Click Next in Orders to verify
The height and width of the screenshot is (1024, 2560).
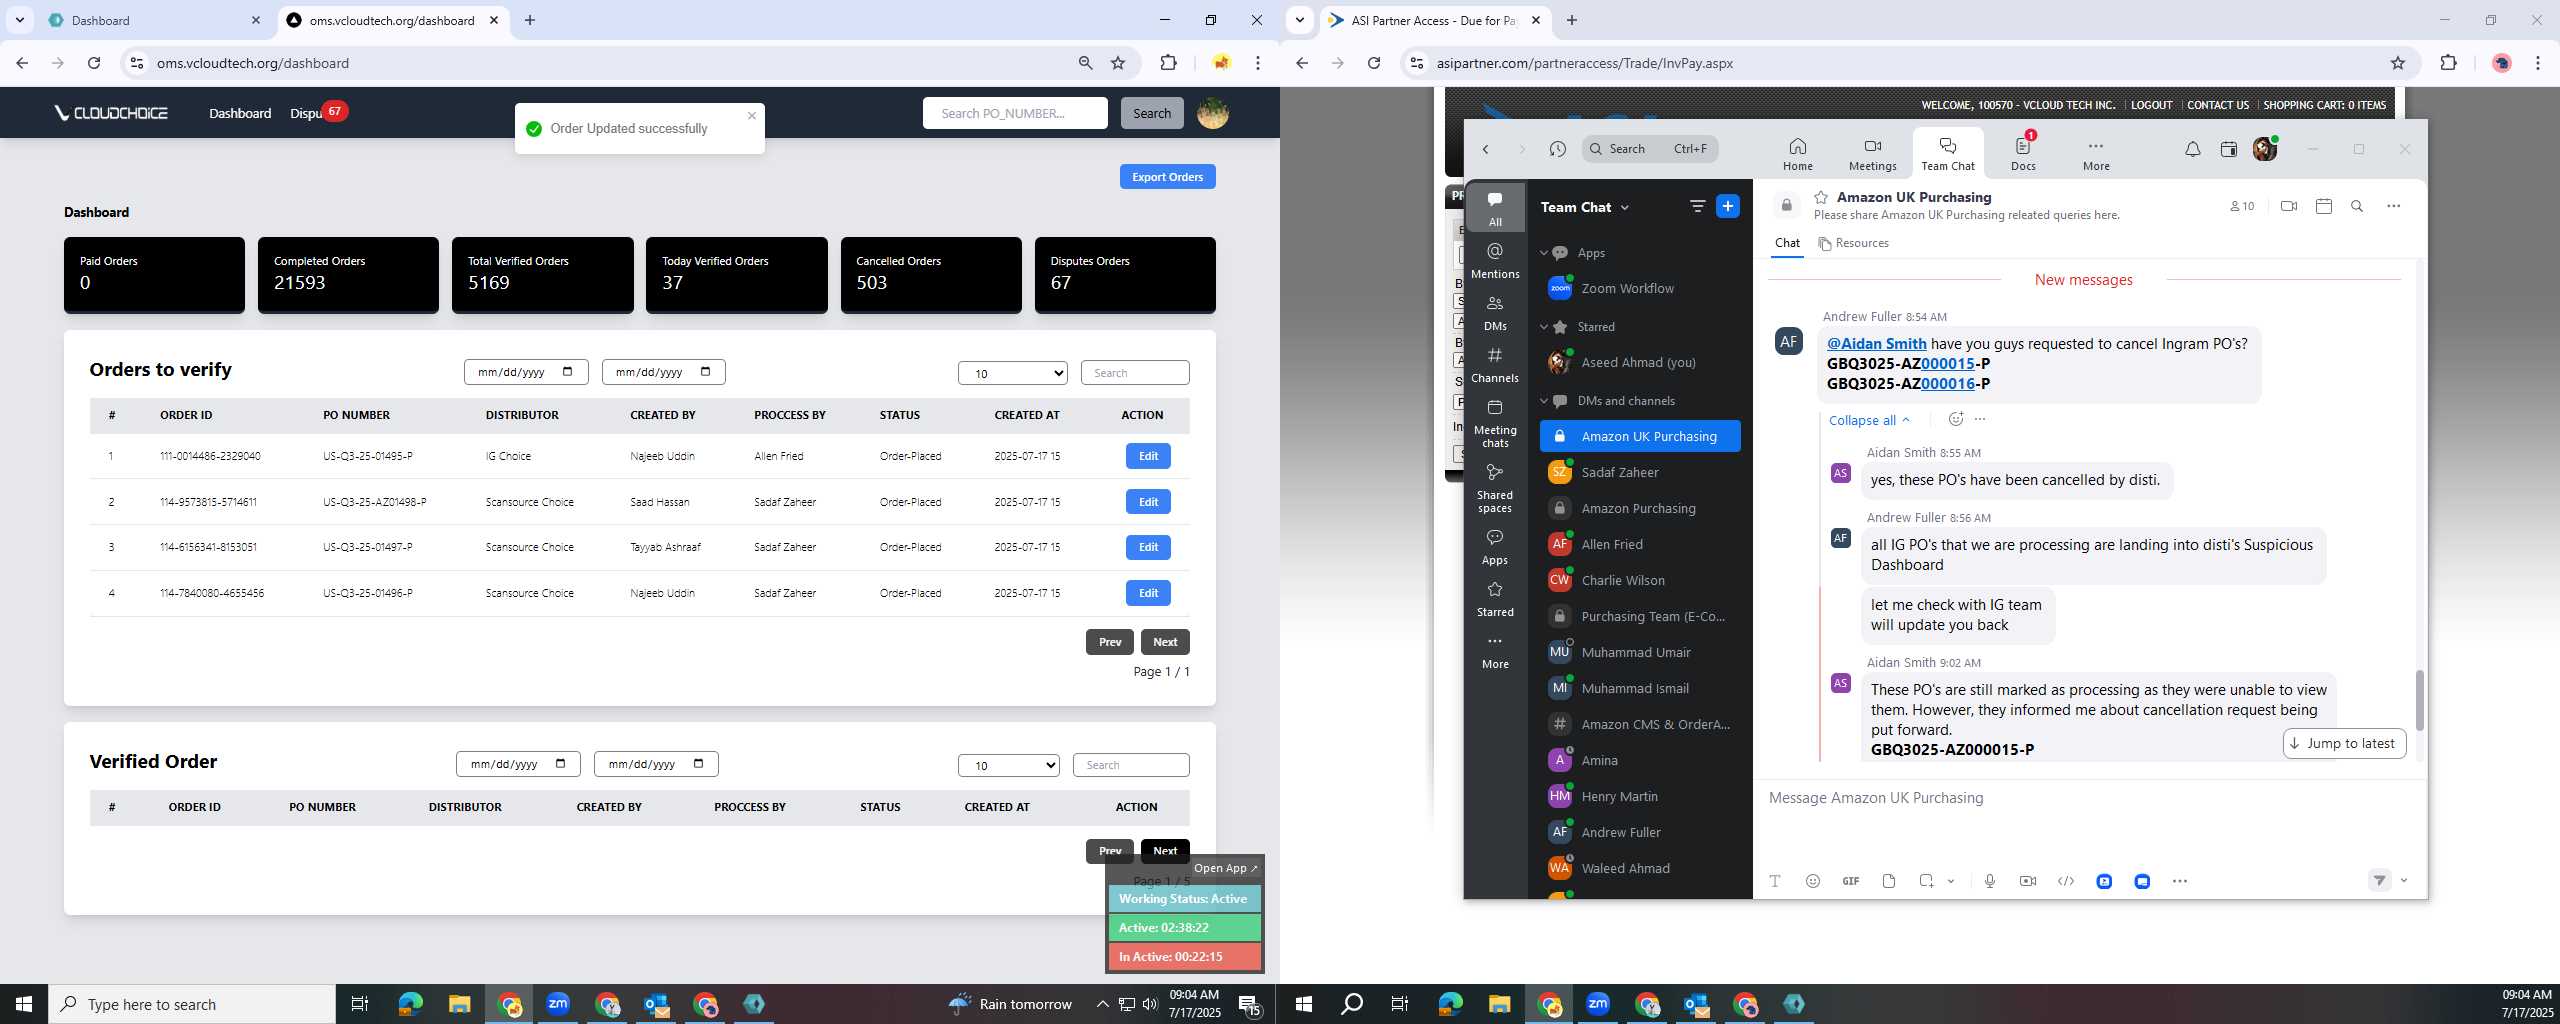1165,642
